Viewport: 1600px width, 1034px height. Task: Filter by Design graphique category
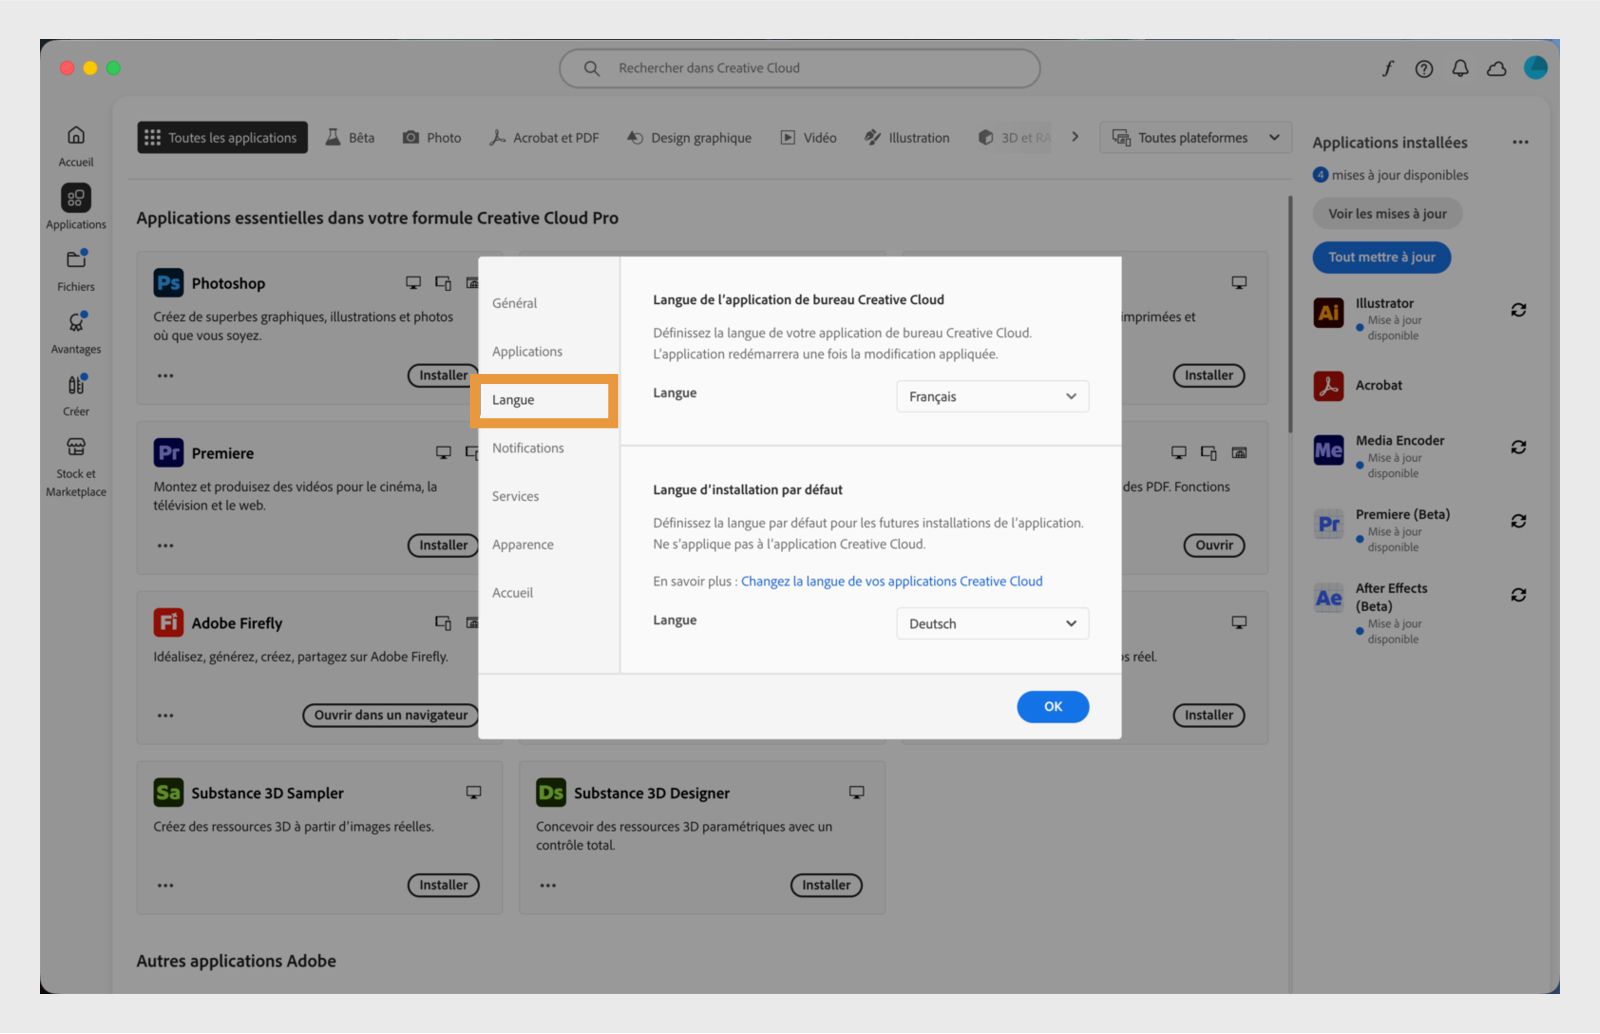tap(689, 138)
